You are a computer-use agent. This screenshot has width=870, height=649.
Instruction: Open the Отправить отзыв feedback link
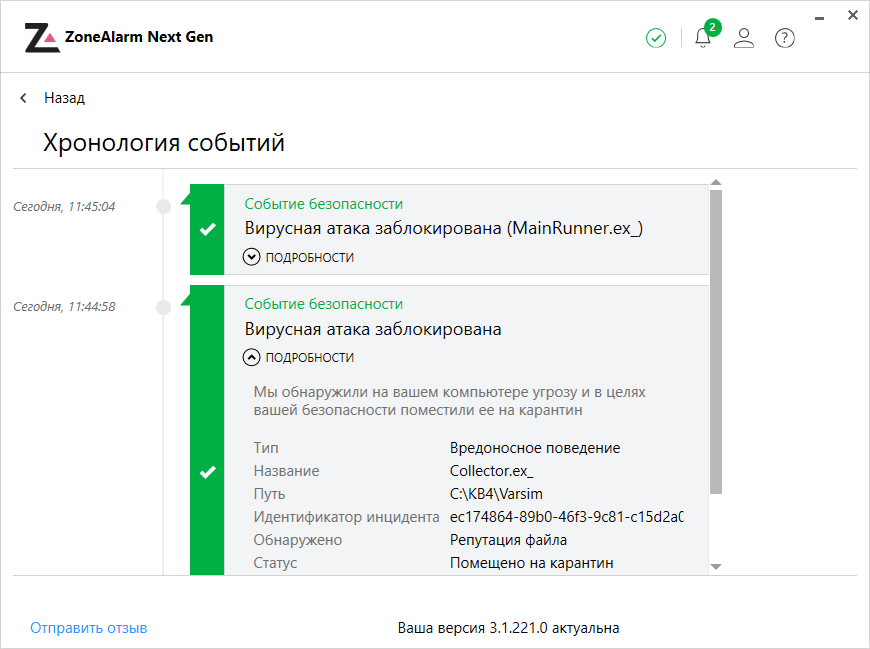[x=89, y=628]
